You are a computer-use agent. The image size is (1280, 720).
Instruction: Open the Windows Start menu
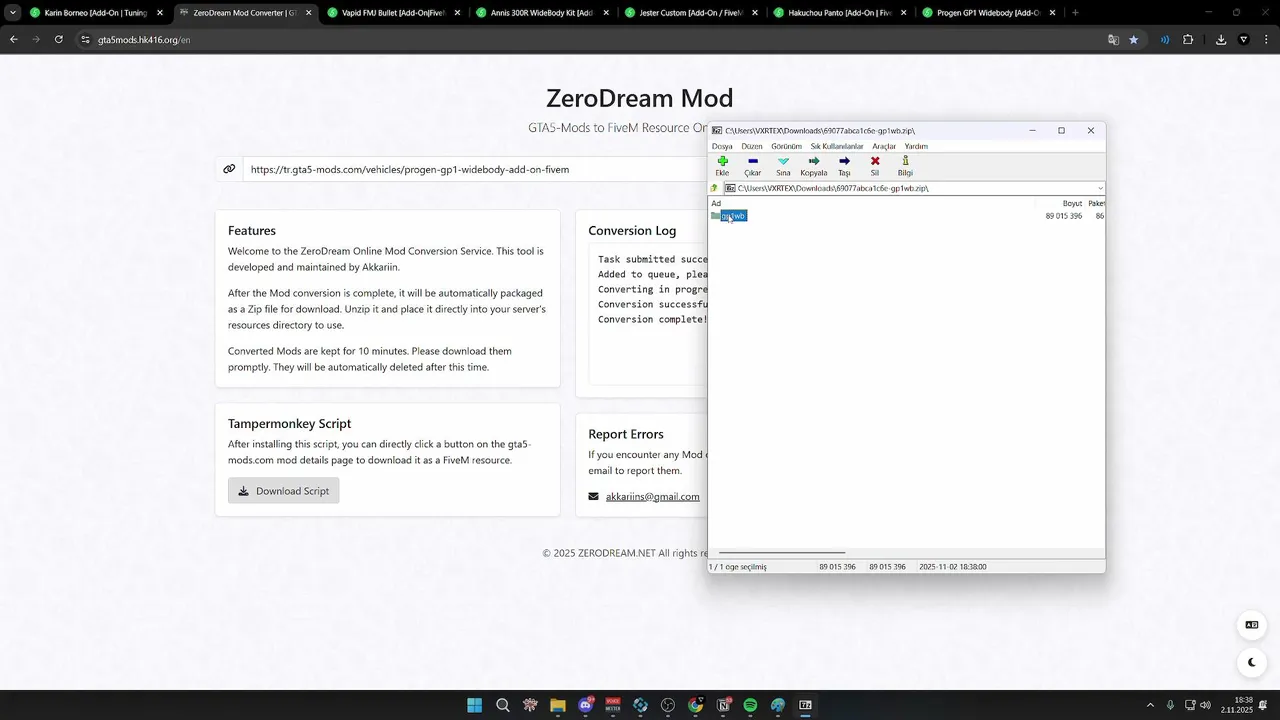[x=475, y=705]
